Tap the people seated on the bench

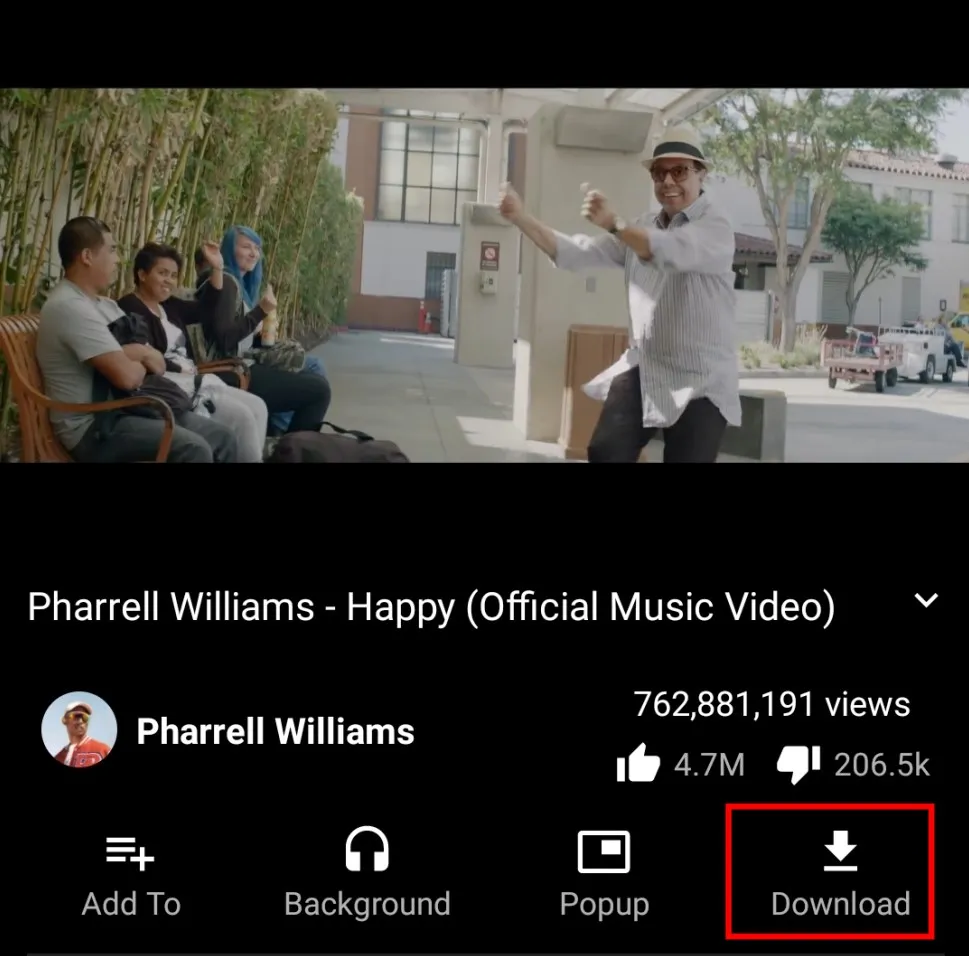(x=179, y=346)
